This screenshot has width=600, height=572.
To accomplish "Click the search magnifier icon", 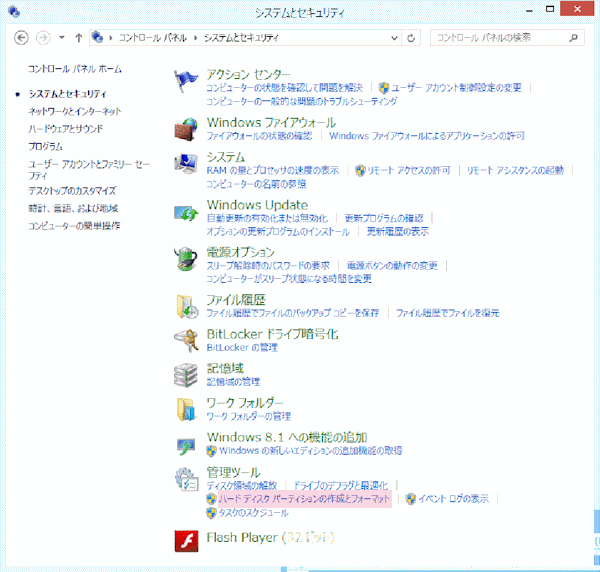I will [x=573, y=37].
